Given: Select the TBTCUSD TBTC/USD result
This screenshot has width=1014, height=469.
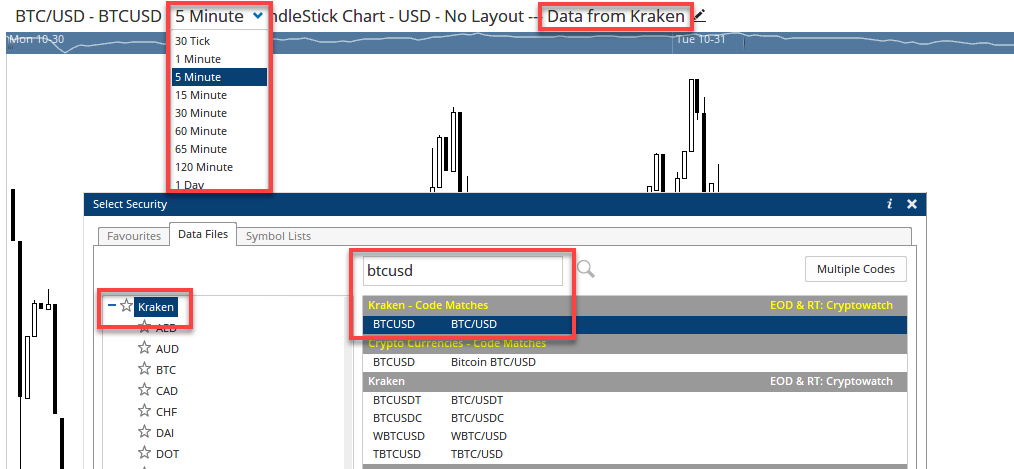Looking at the screenshot, I should [x=635, y=453].
